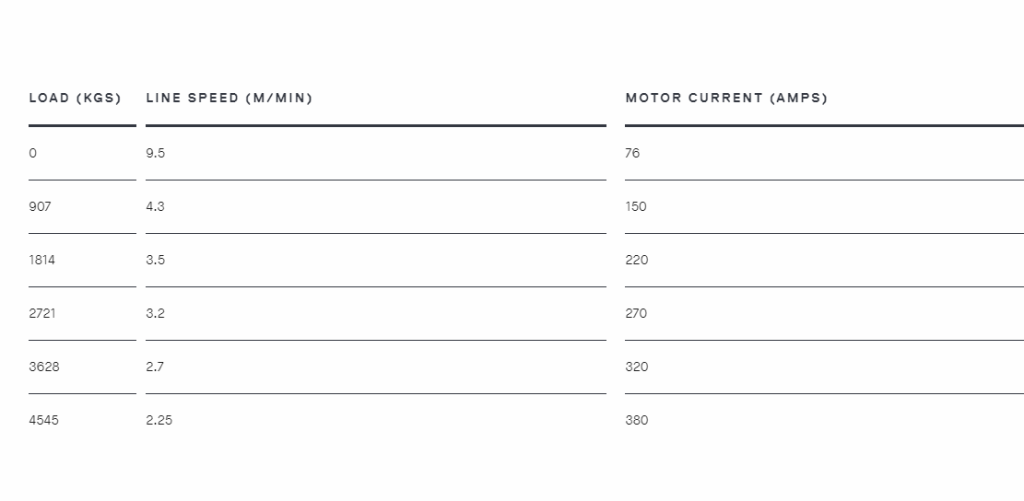Click the motor current value 220
Viewport: 1024px width, 501px height.
tap(637, 260)
